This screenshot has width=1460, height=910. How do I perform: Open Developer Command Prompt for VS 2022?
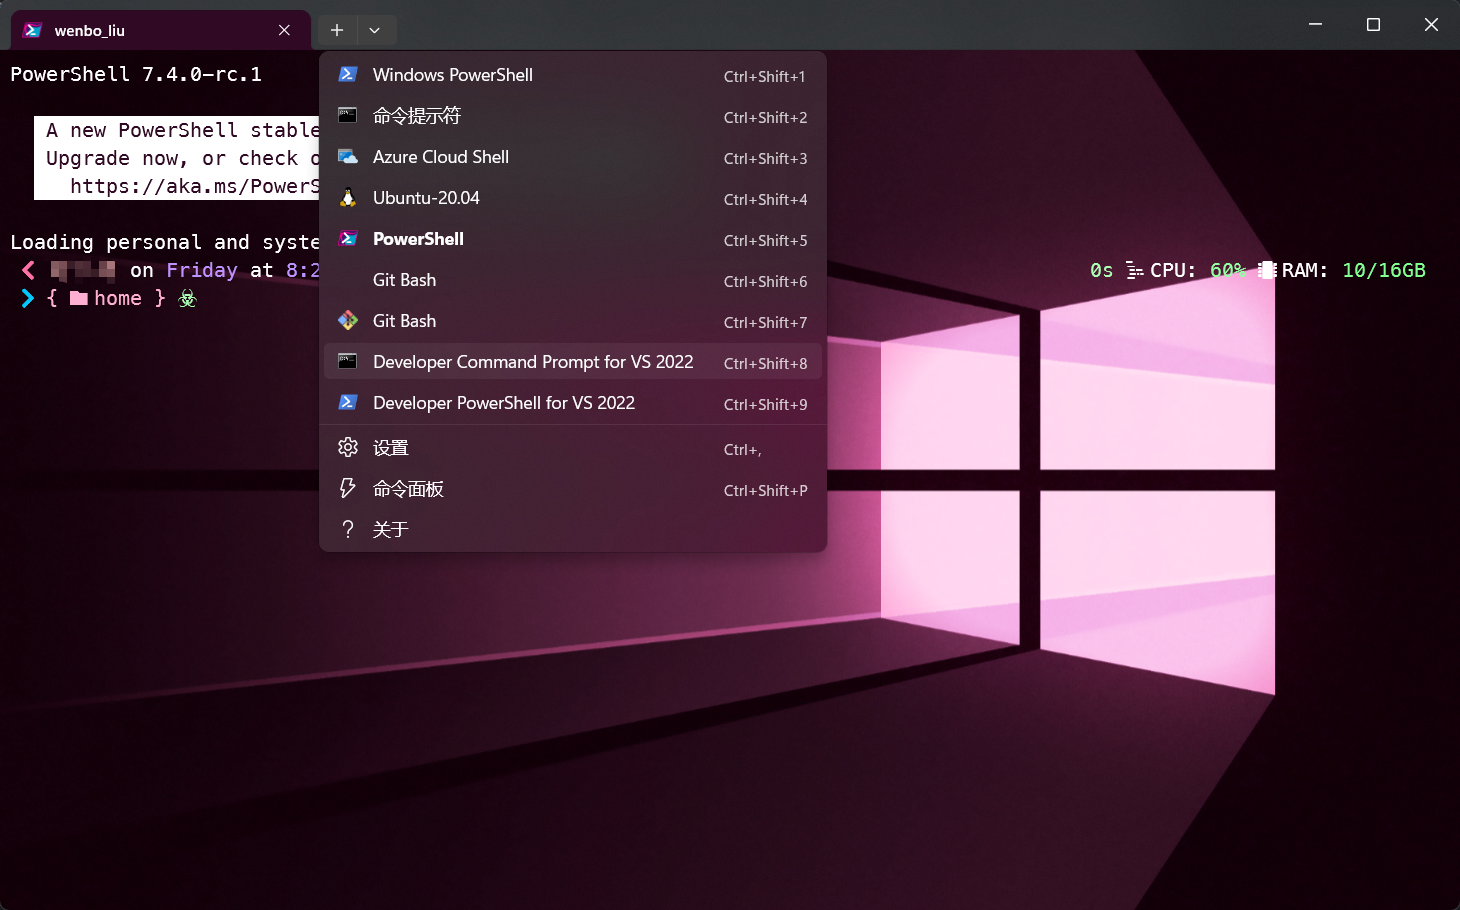click(573, 362)
